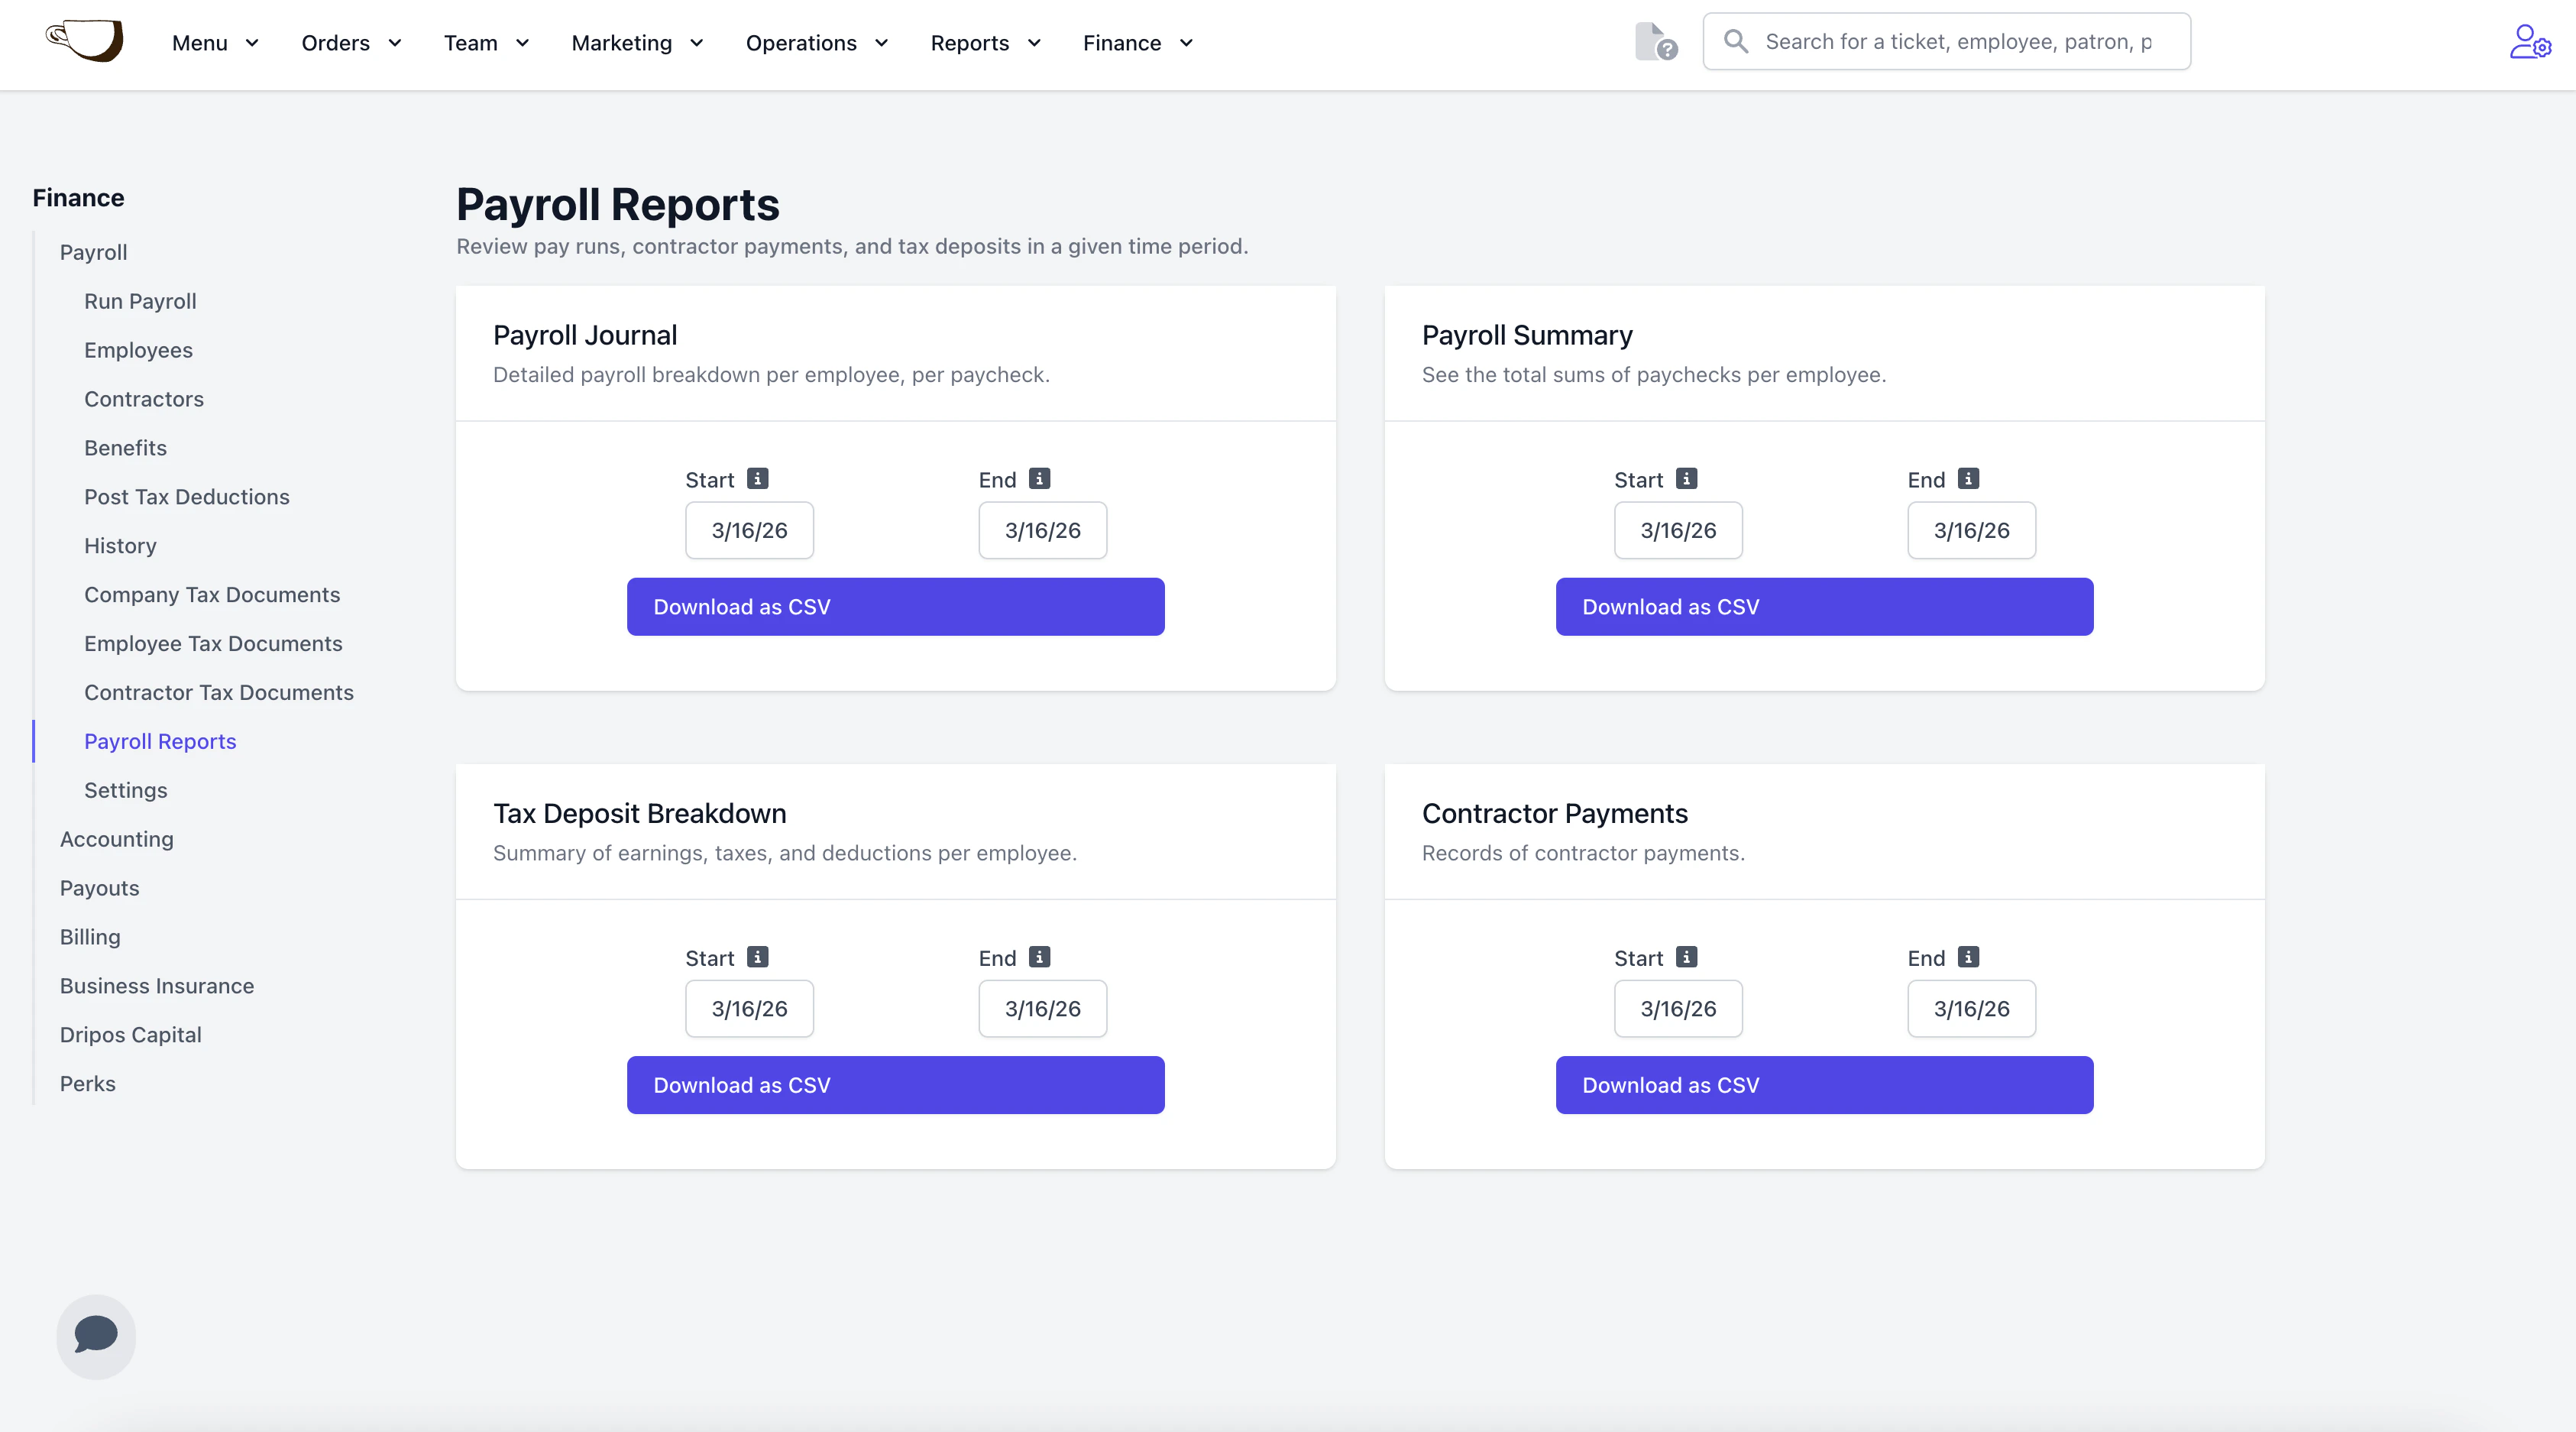Open Accounting section in the sidebar

116,839
